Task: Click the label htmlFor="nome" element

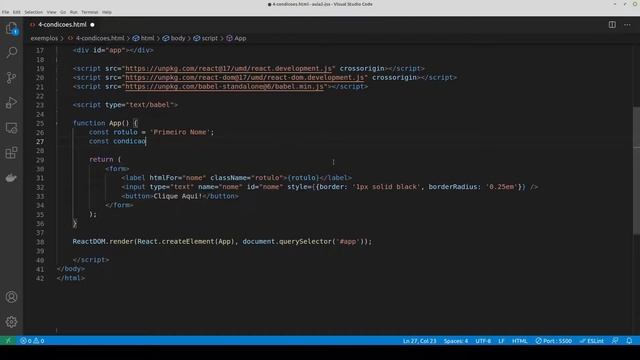Action: tap(236, 178)
